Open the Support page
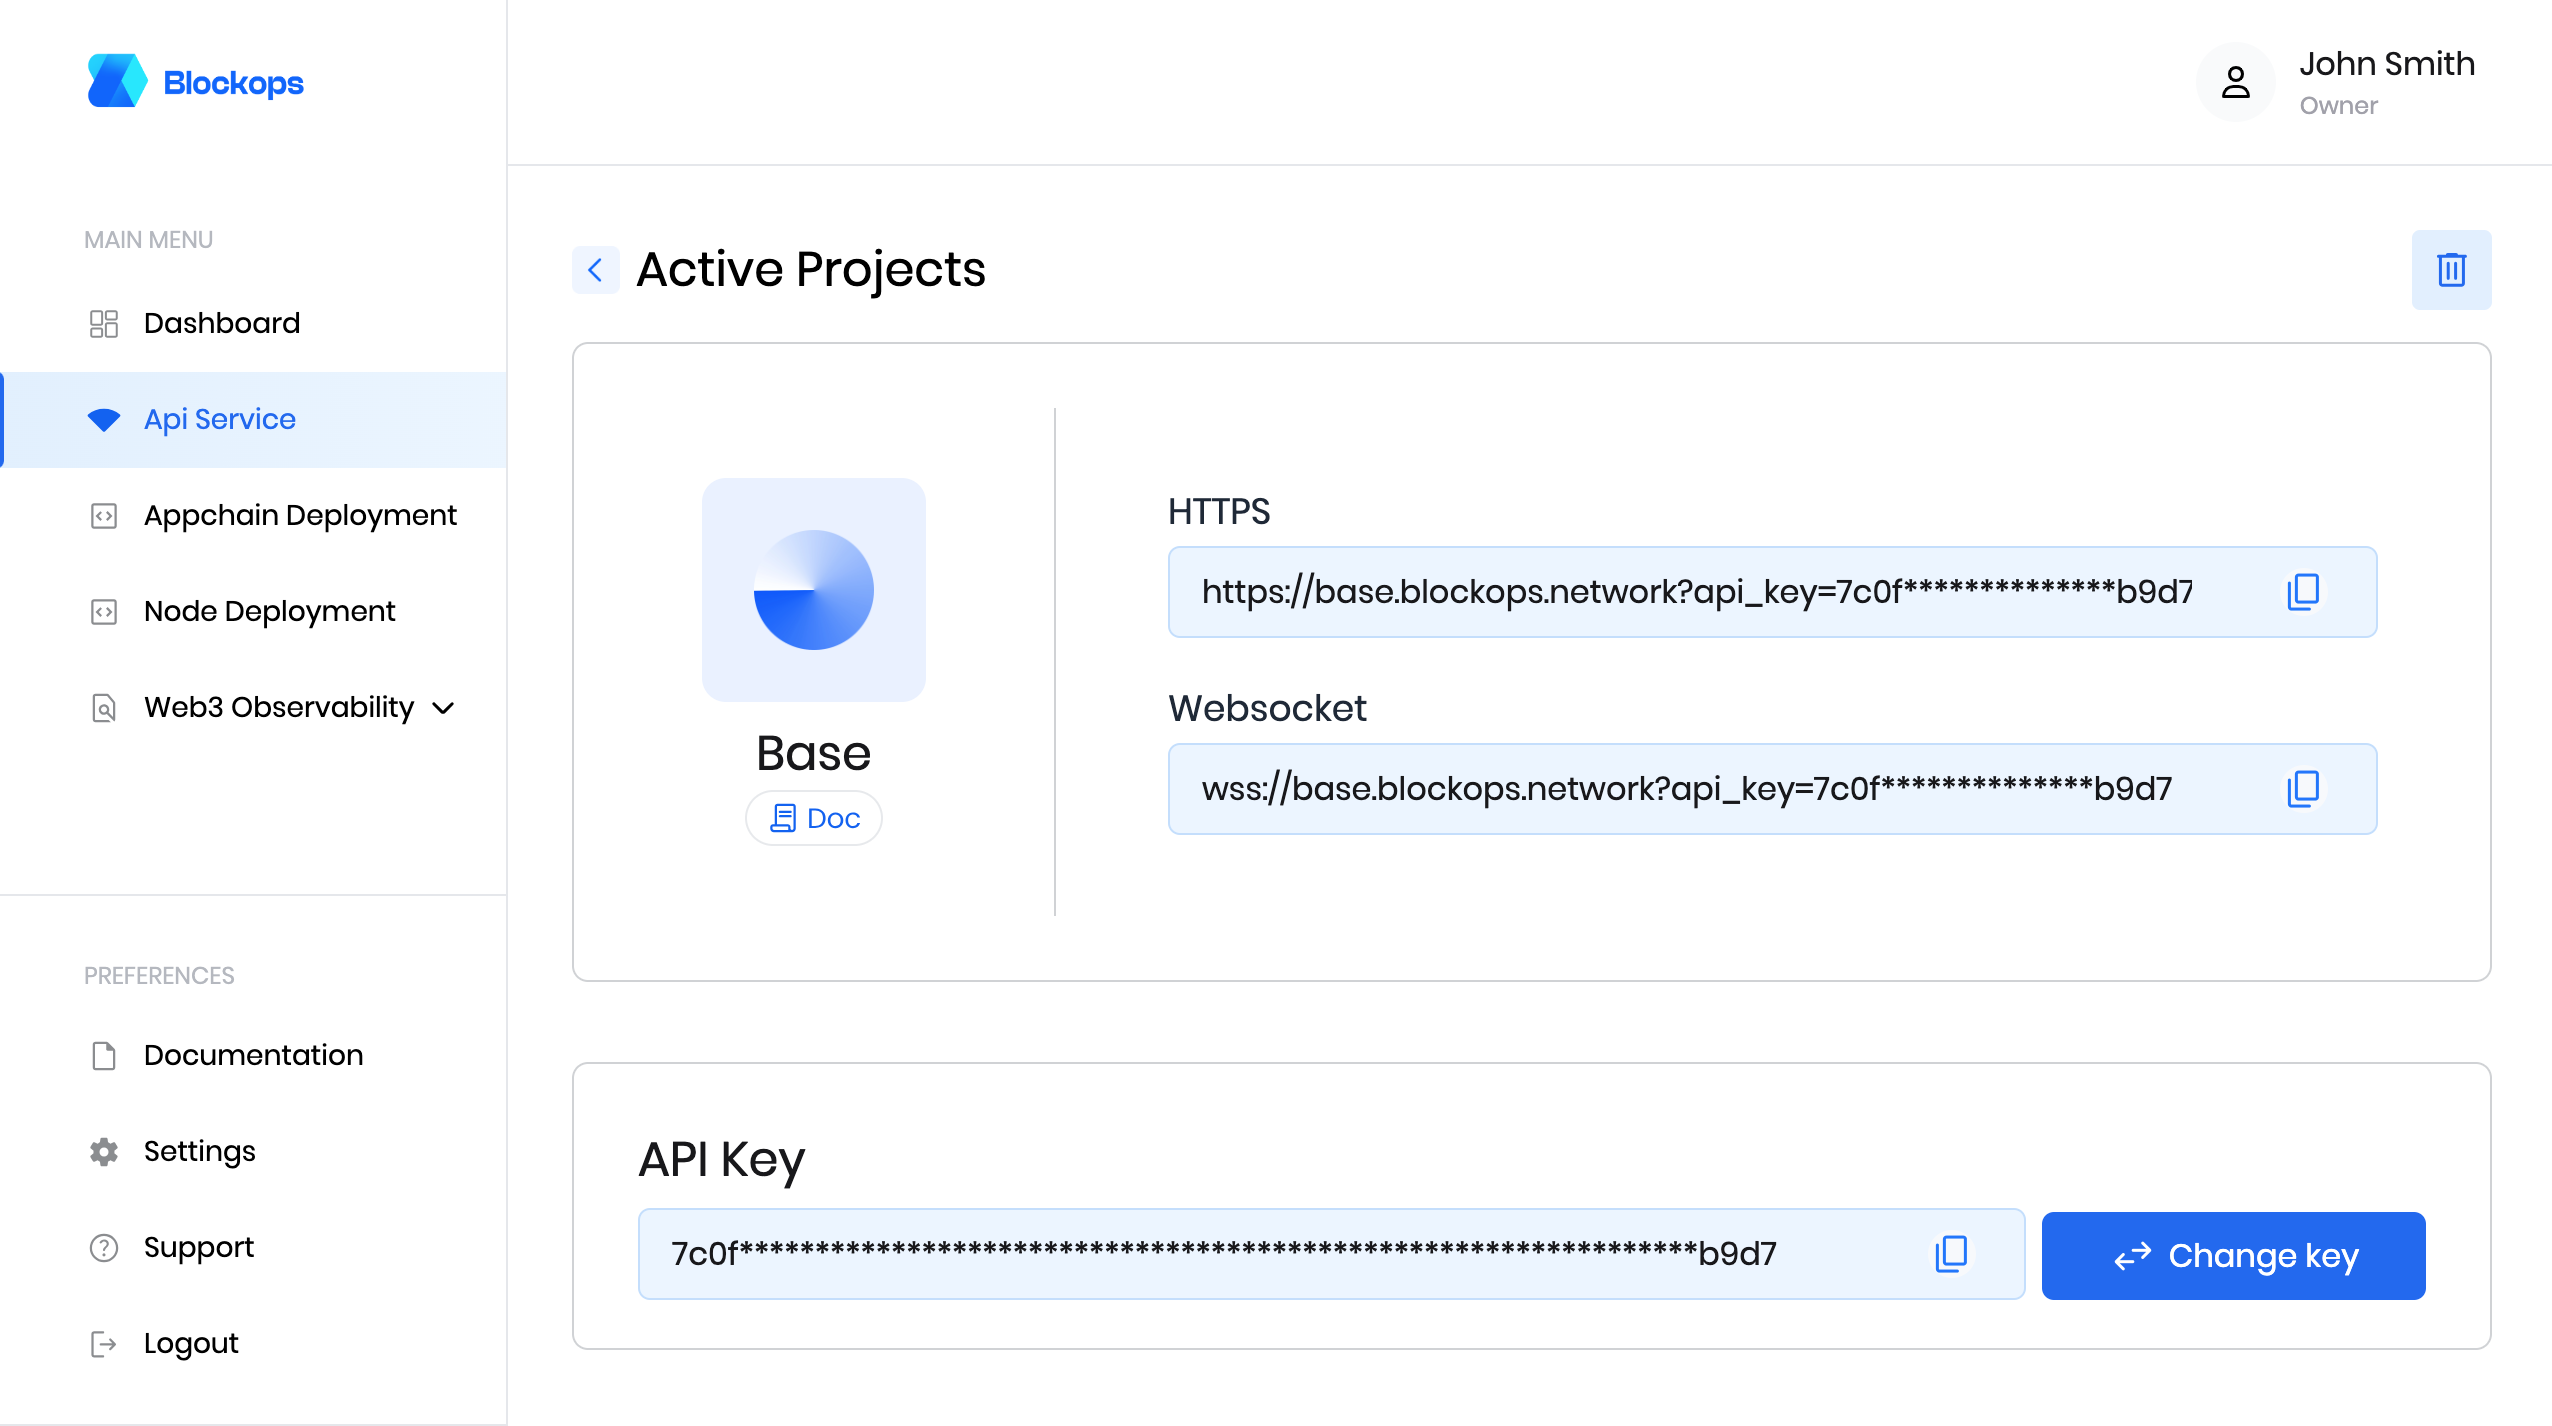The image size is (2552, 1426). click(198, 1248)
